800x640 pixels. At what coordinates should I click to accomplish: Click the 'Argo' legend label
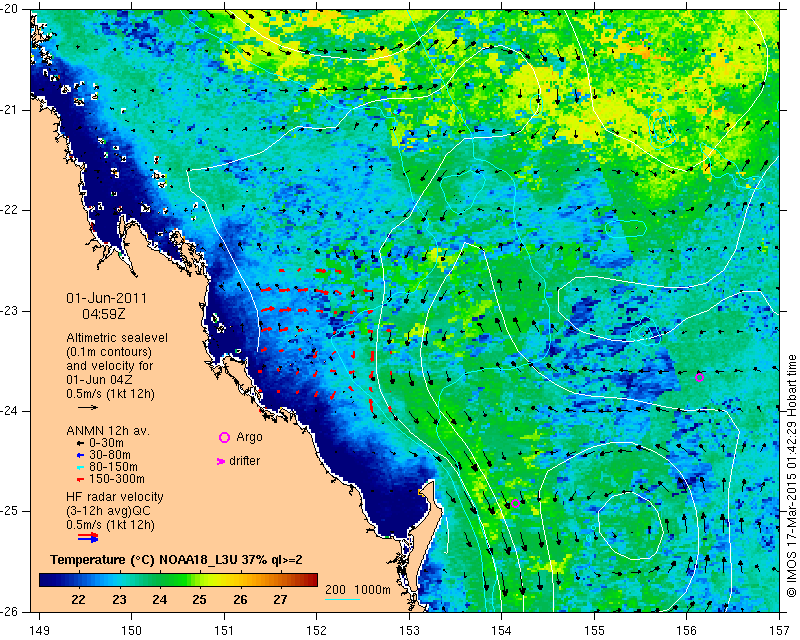pos(249,437)
